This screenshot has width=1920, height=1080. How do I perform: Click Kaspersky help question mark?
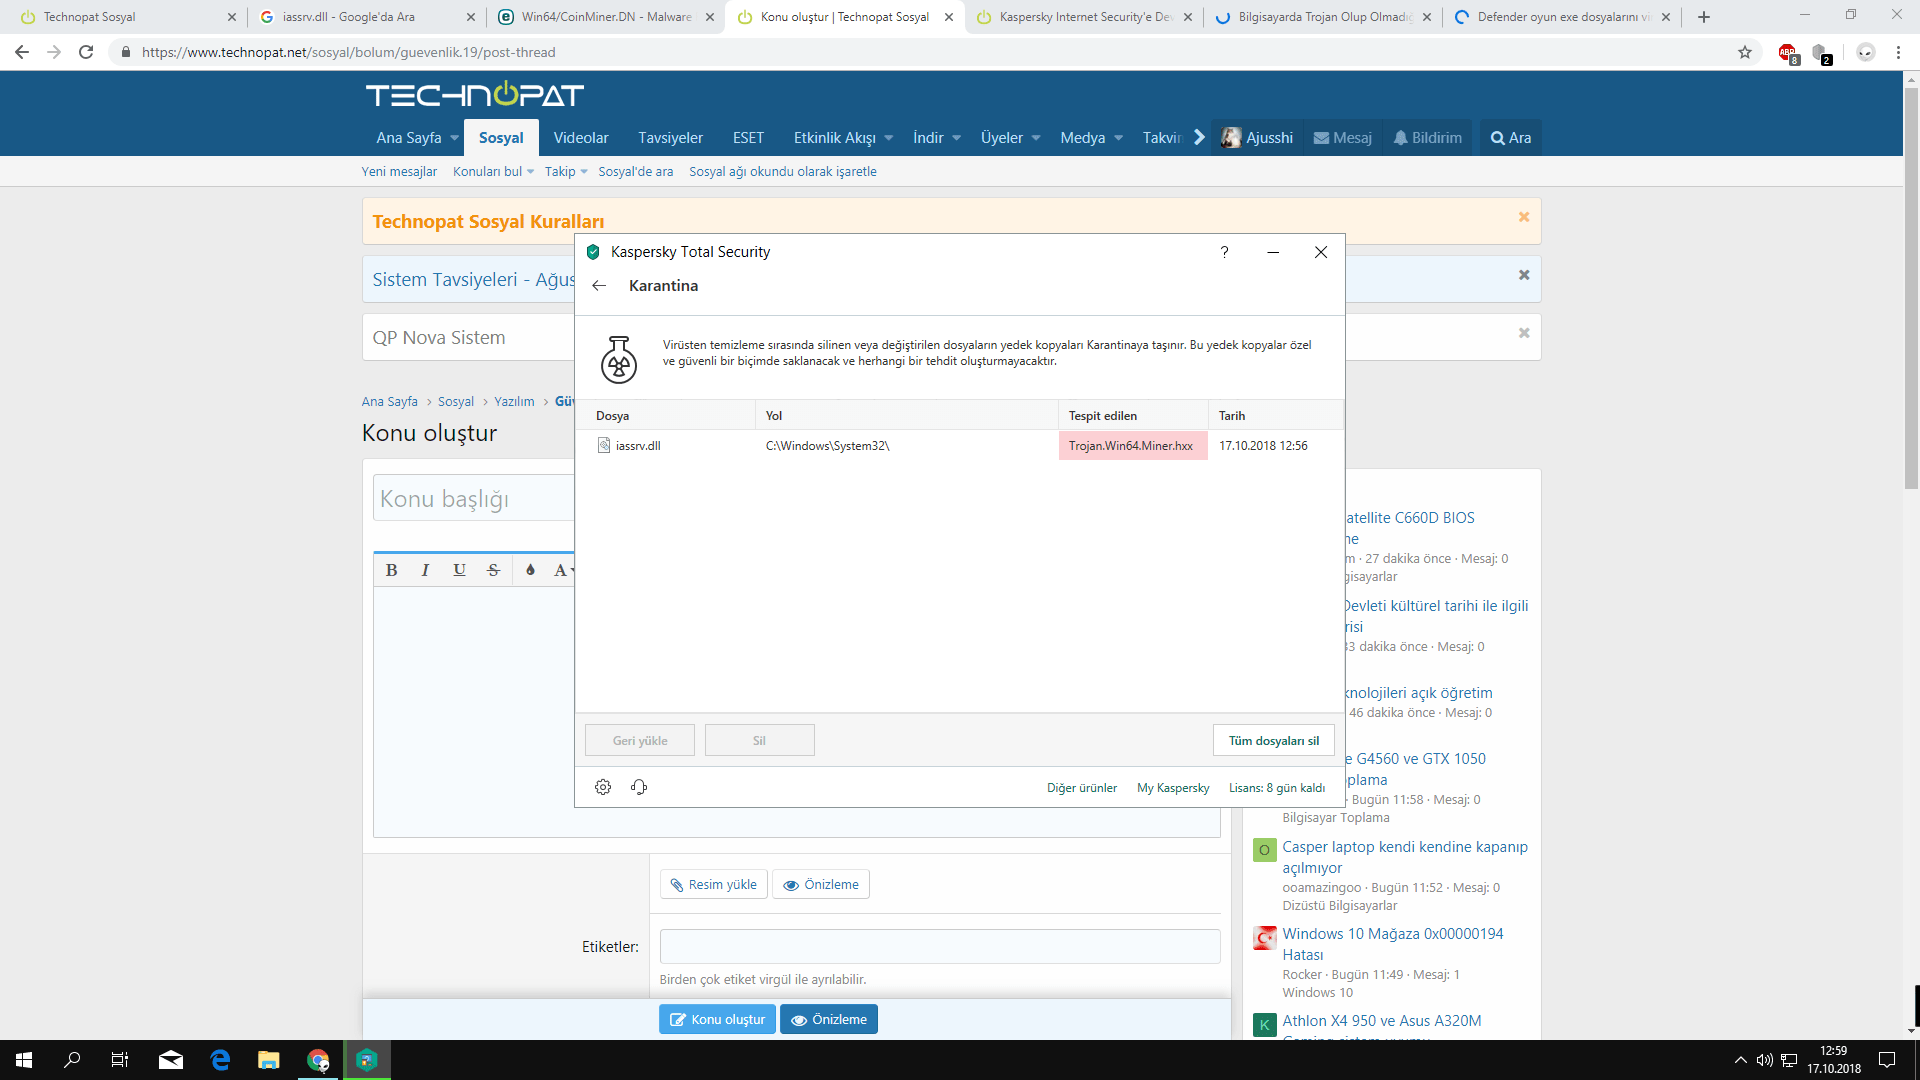[1224, 252]
